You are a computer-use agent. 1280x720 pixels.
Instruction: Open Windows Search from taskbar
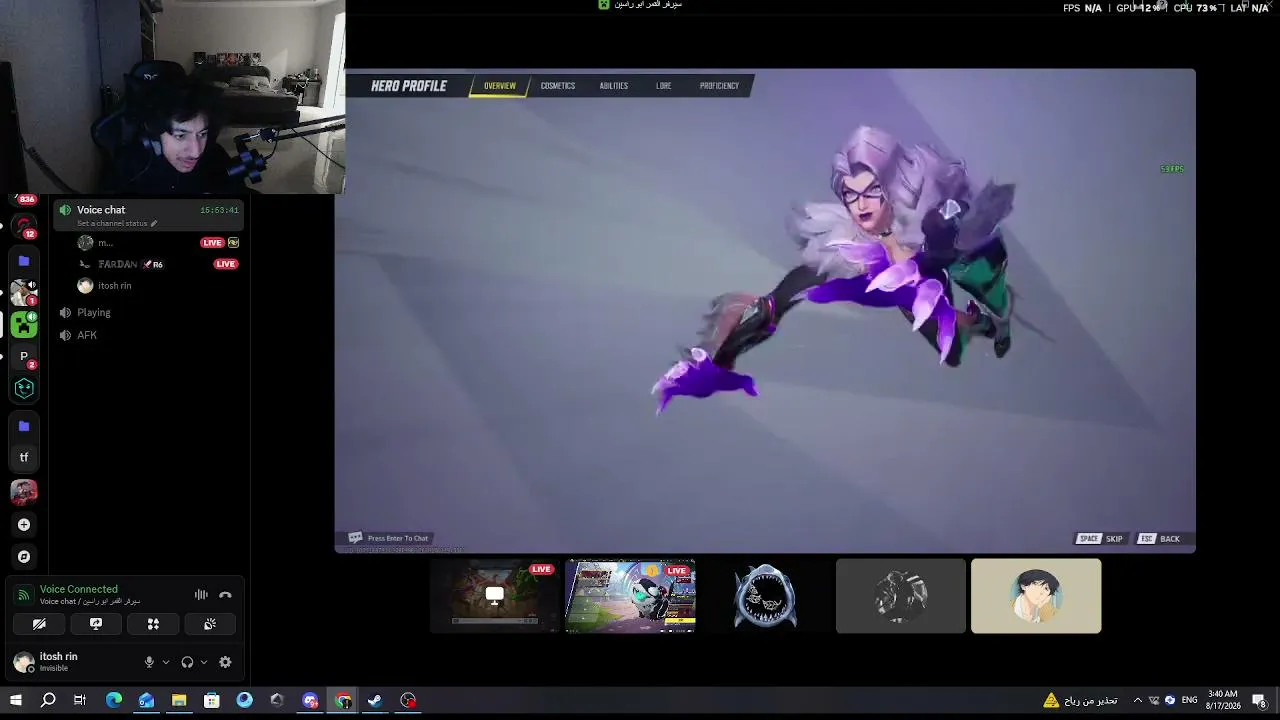(x=47, y=701)
